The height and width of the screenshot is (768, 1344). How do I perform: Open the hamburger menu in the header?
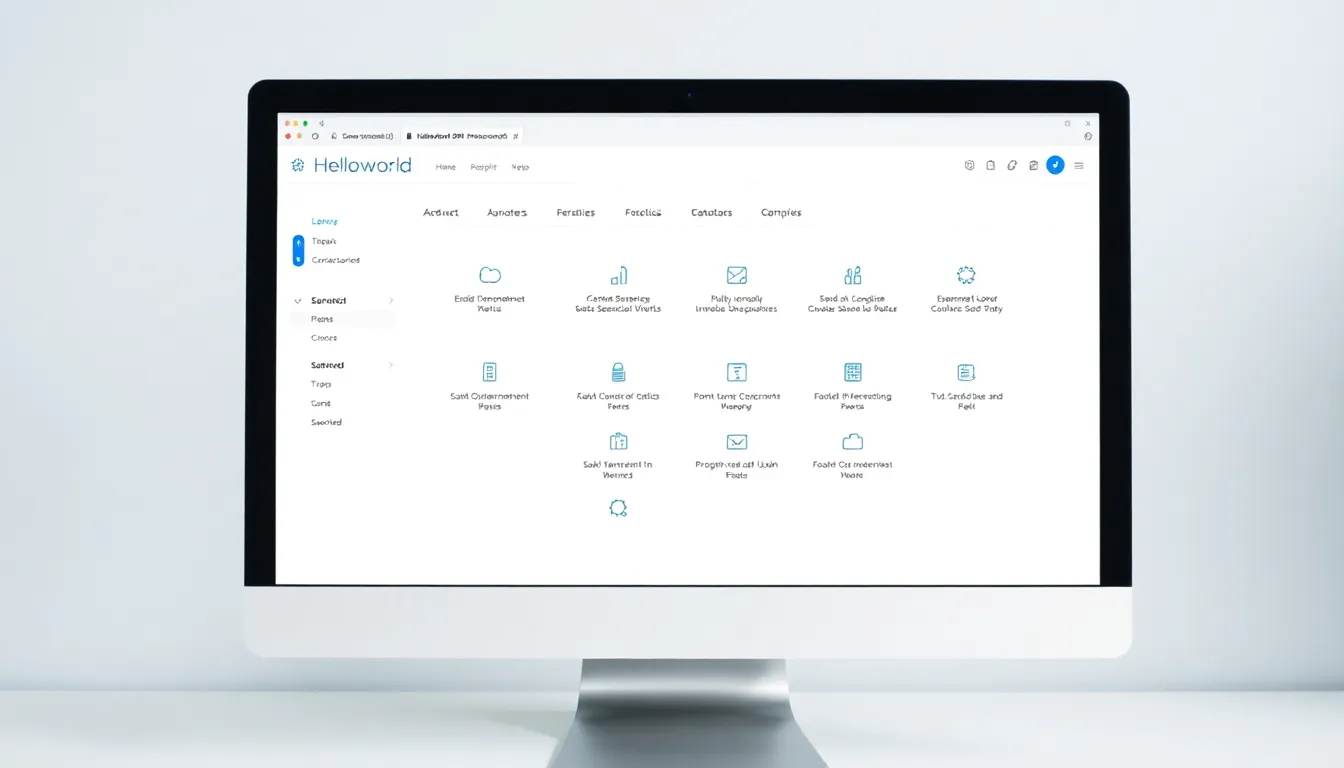(1078, 166)
